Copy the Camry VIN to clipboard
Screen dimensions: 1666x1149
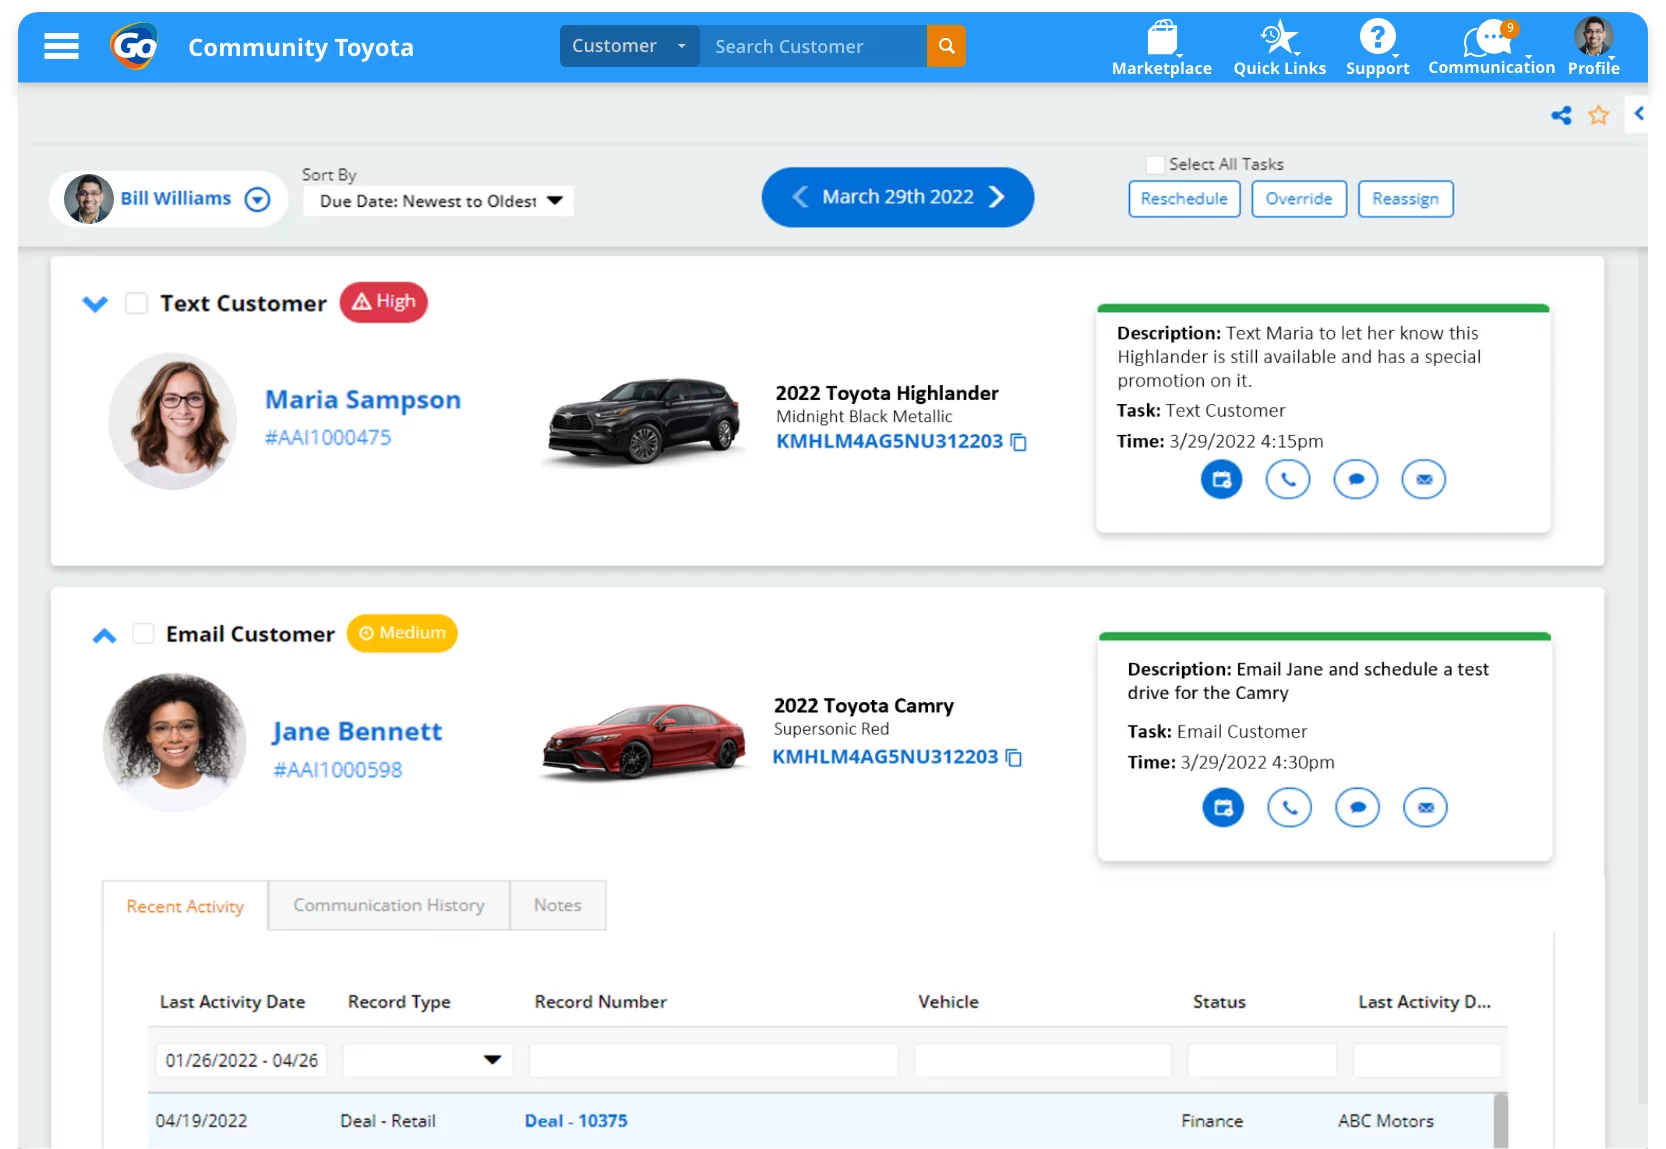tap(1014, 758)
